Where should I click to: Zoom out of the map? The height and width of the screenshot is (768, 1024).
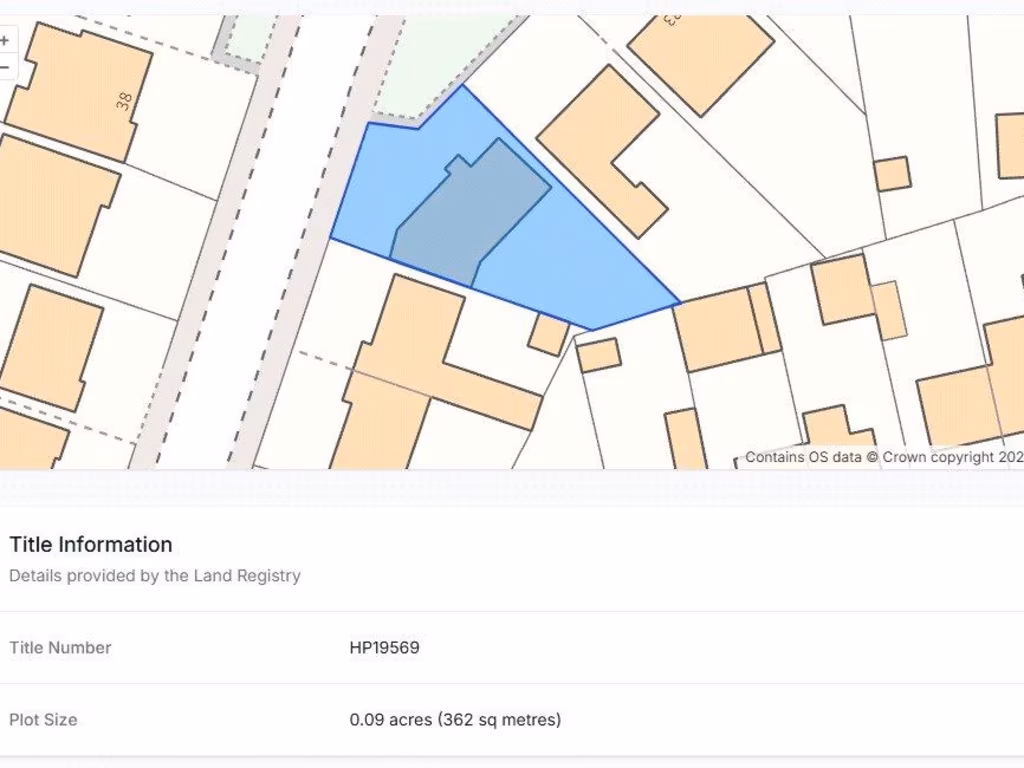coord(5,68)
